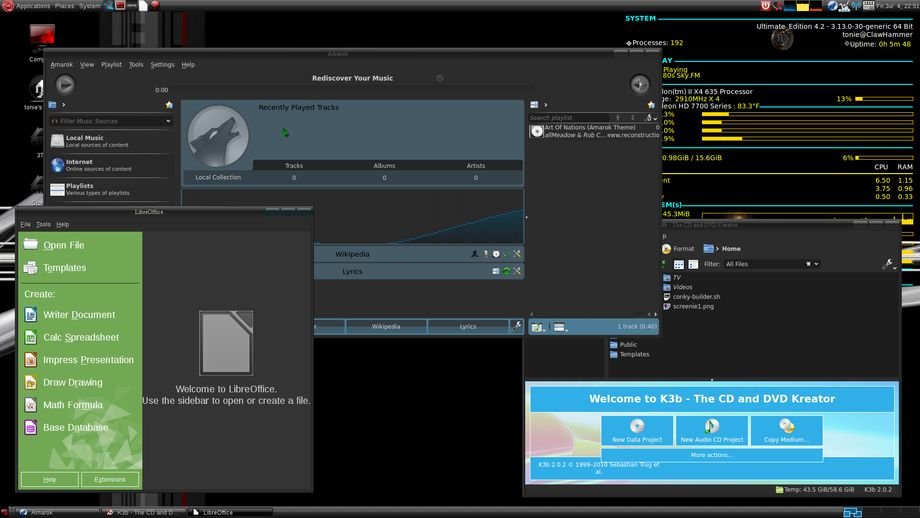Click the Base Database icon
Viewport: 920px width, 518px height.
(31, 428)
